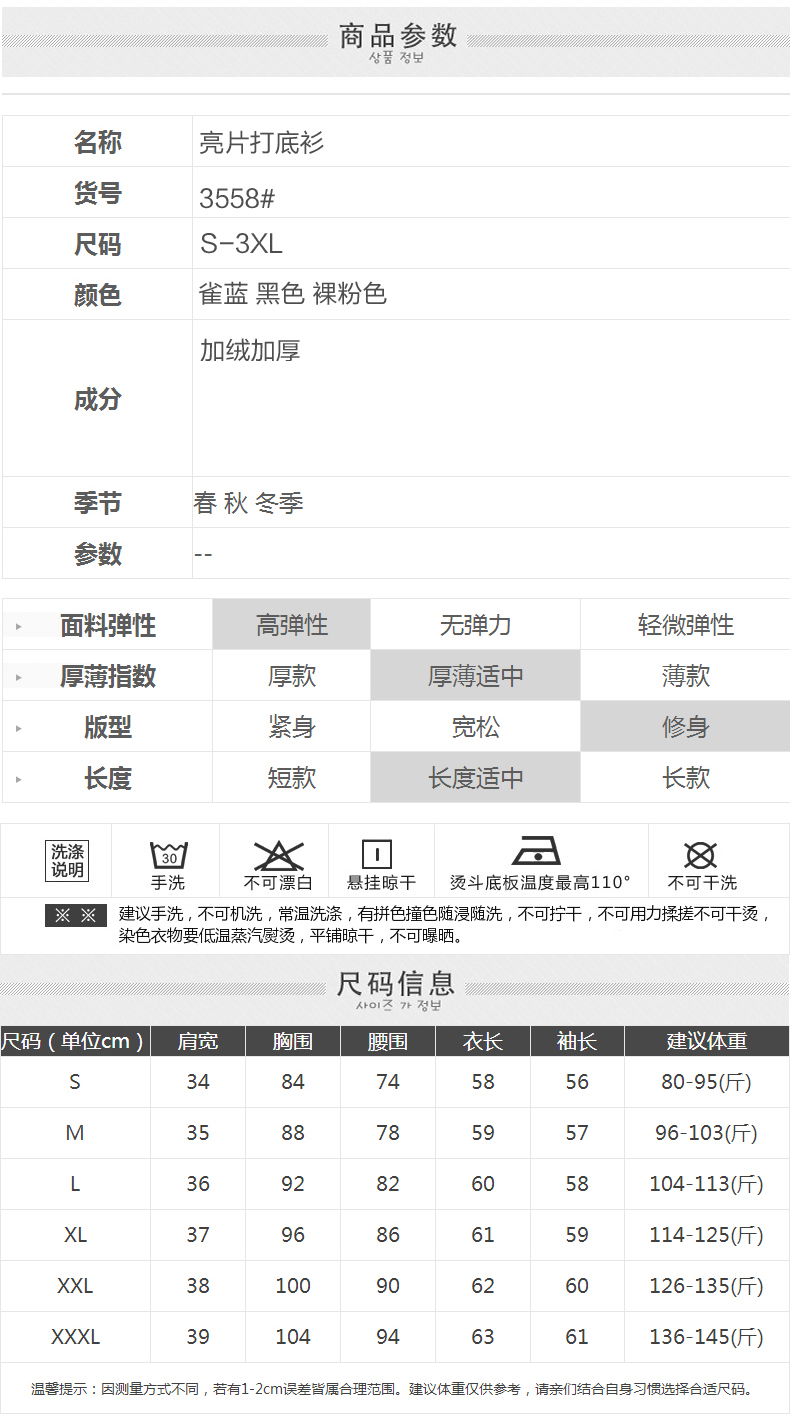This screenshot has height=1417, width=790.
Task: Click the XXL size row label
Action: pos(75,1286)
